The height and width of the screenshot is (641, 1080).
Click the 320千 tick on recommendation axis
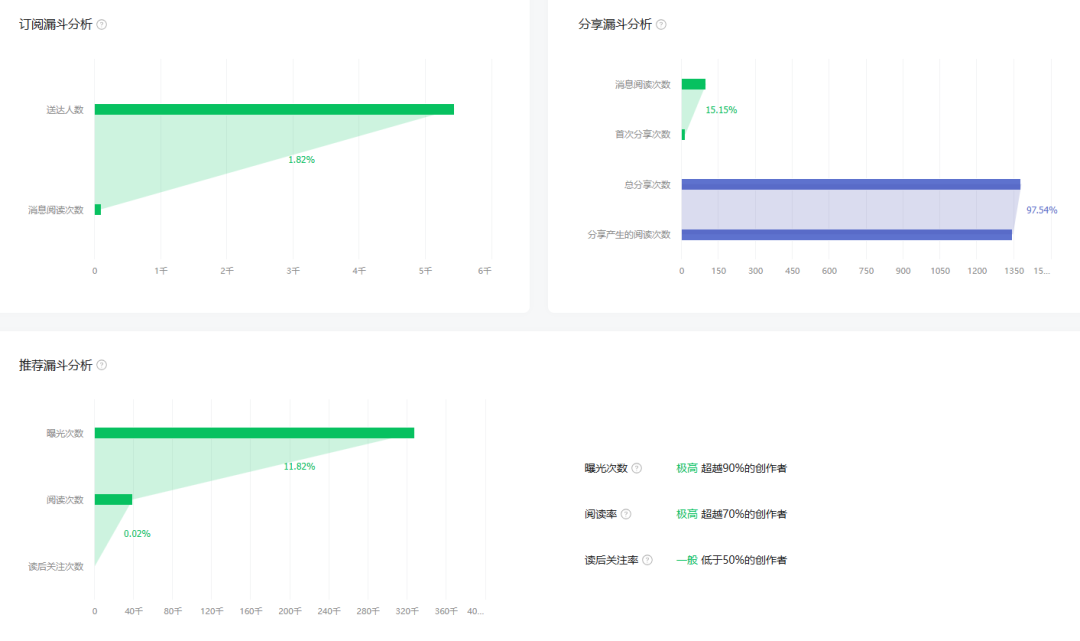point(407,611)
